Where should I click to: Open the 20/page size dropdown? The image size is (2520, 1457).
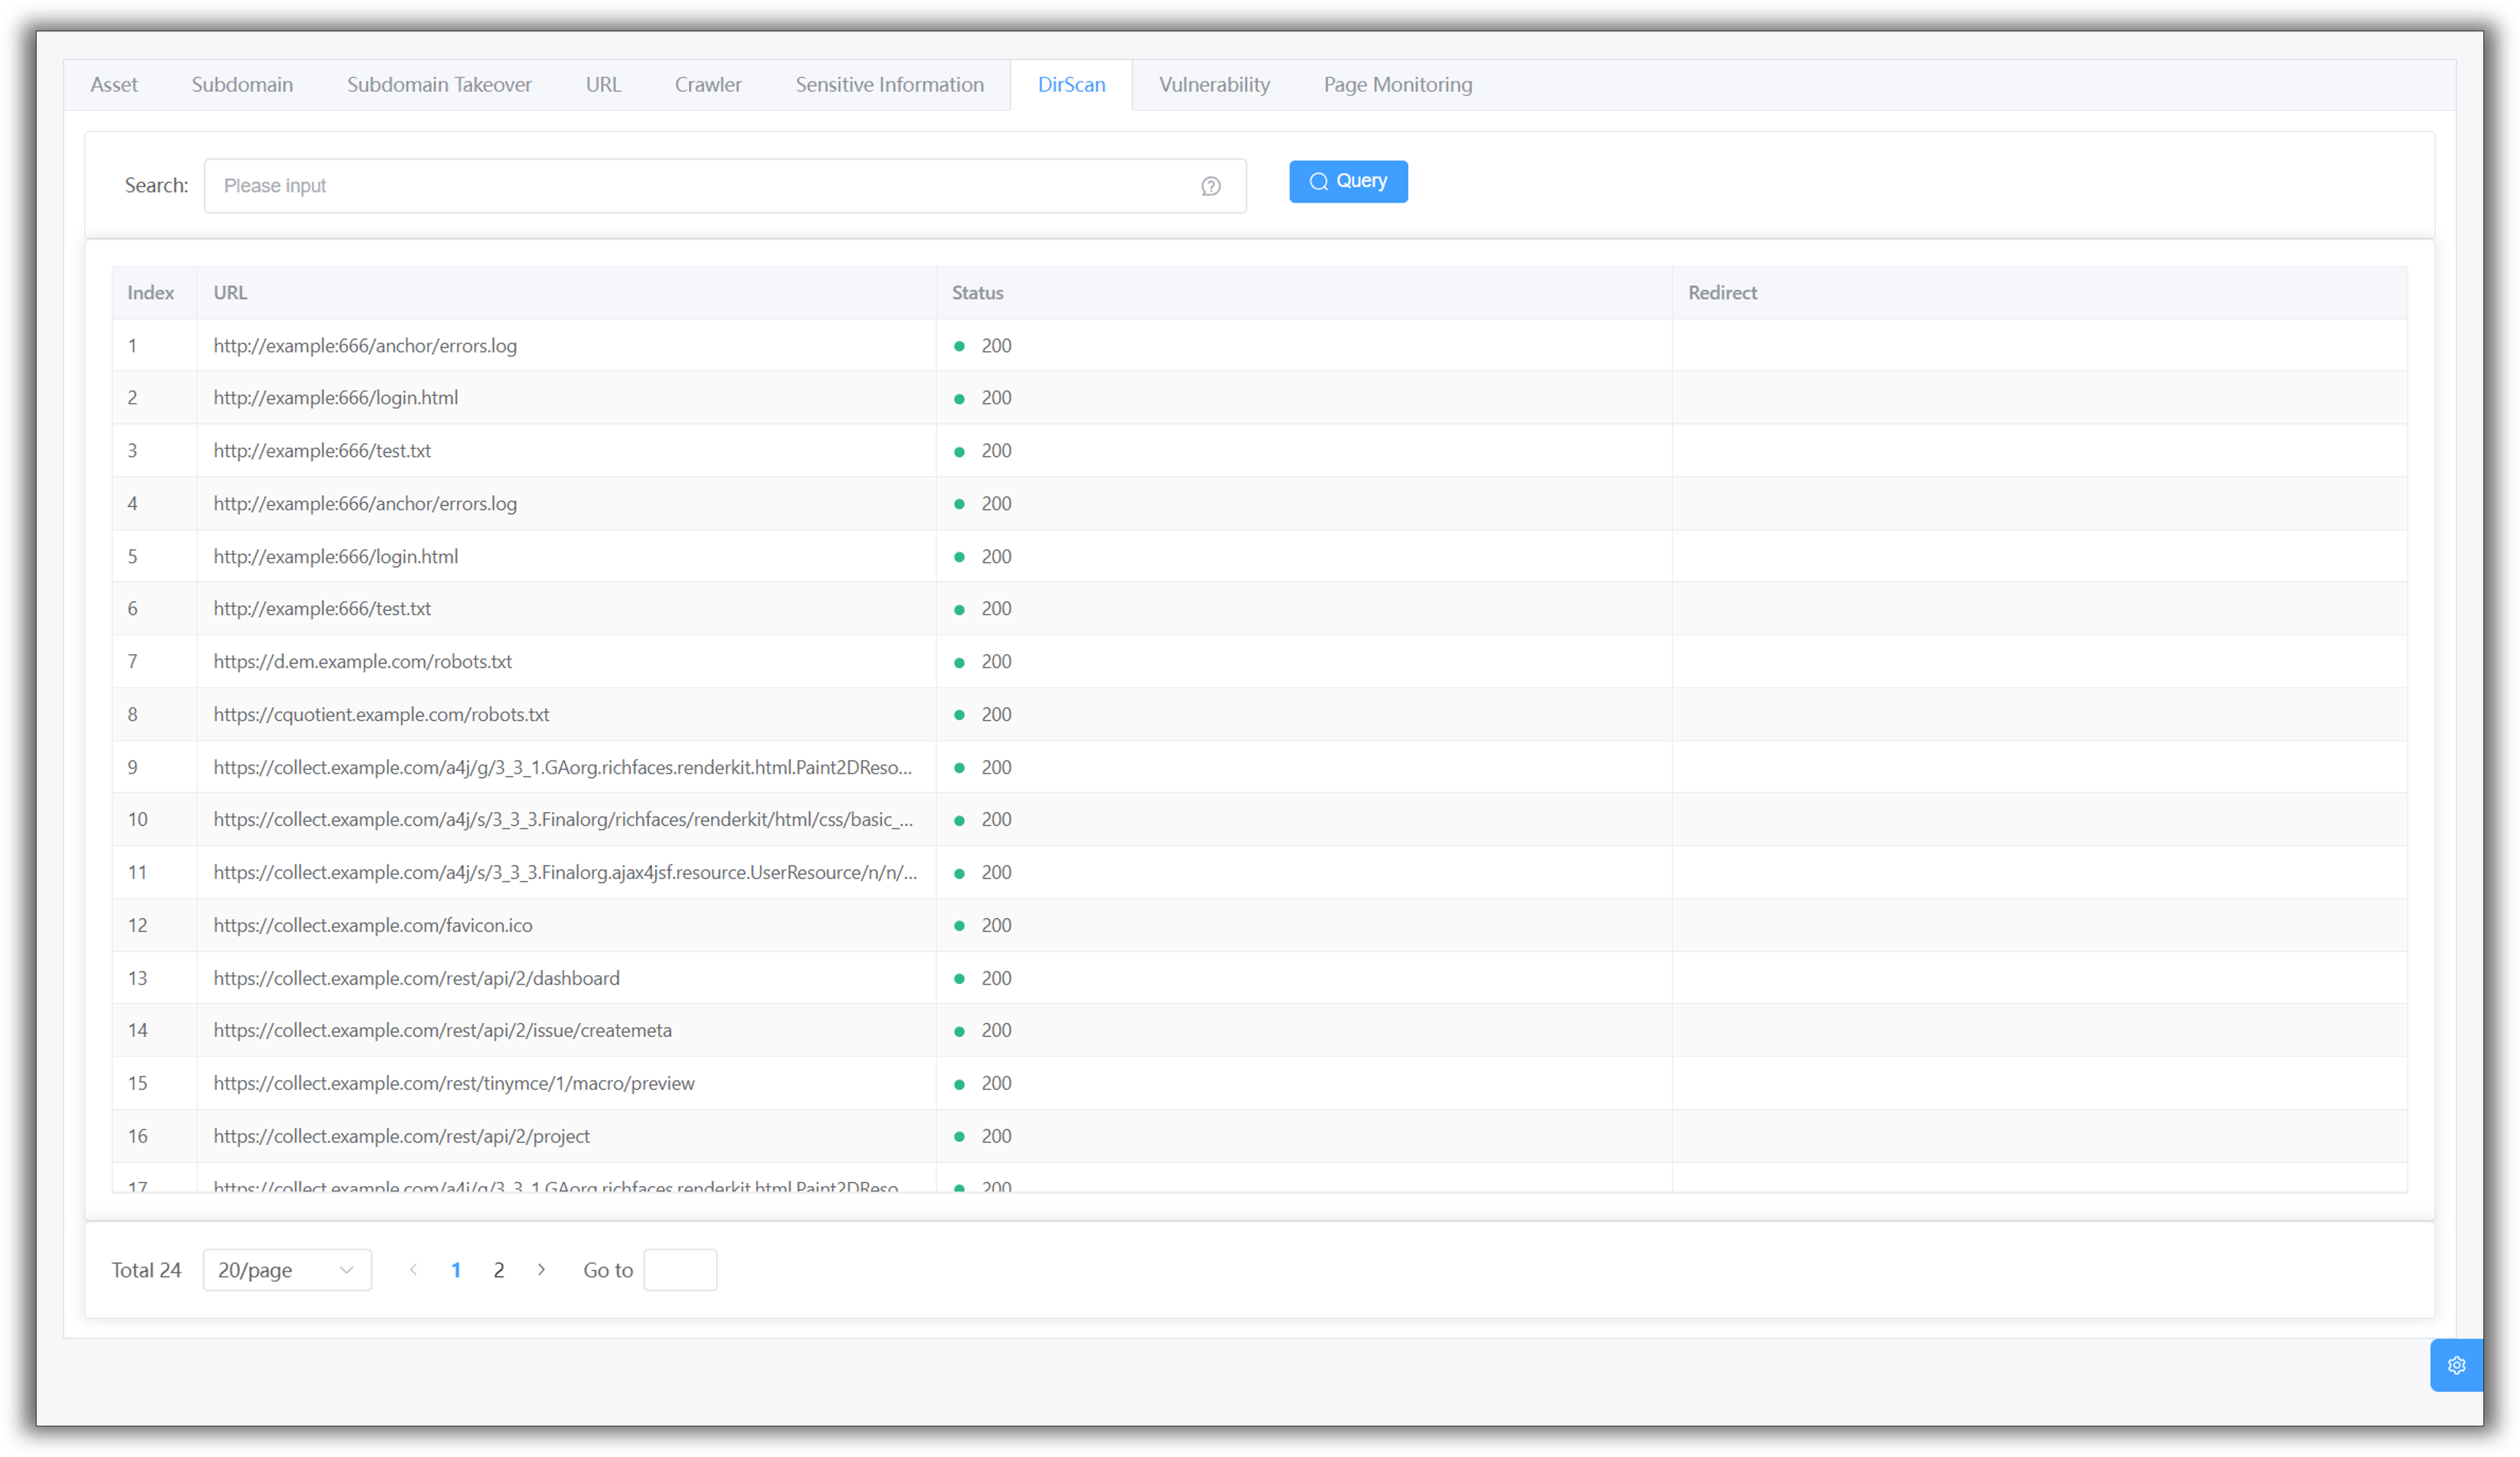coord(287,1270)
